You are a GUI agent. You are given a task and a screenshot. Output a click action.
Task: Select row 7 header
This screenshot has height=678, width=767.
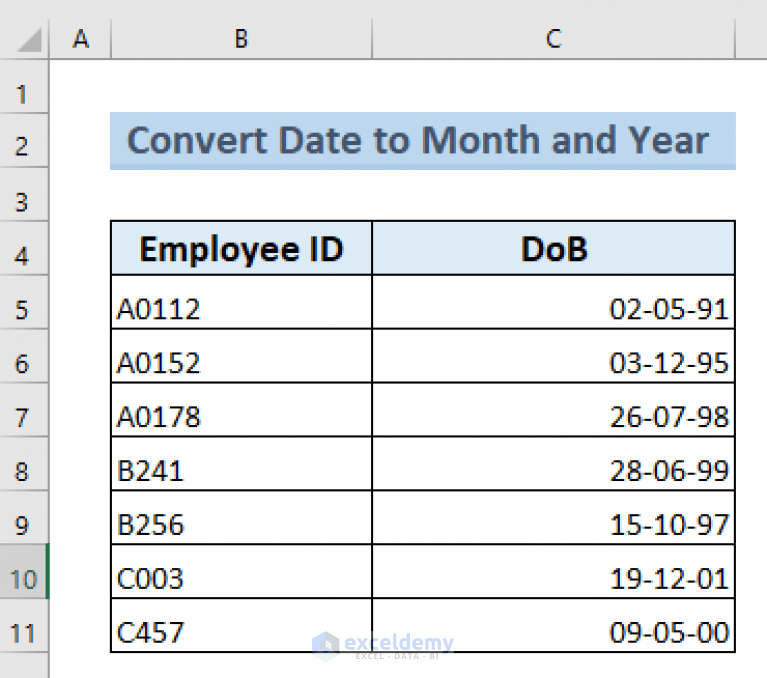[24, 409]
